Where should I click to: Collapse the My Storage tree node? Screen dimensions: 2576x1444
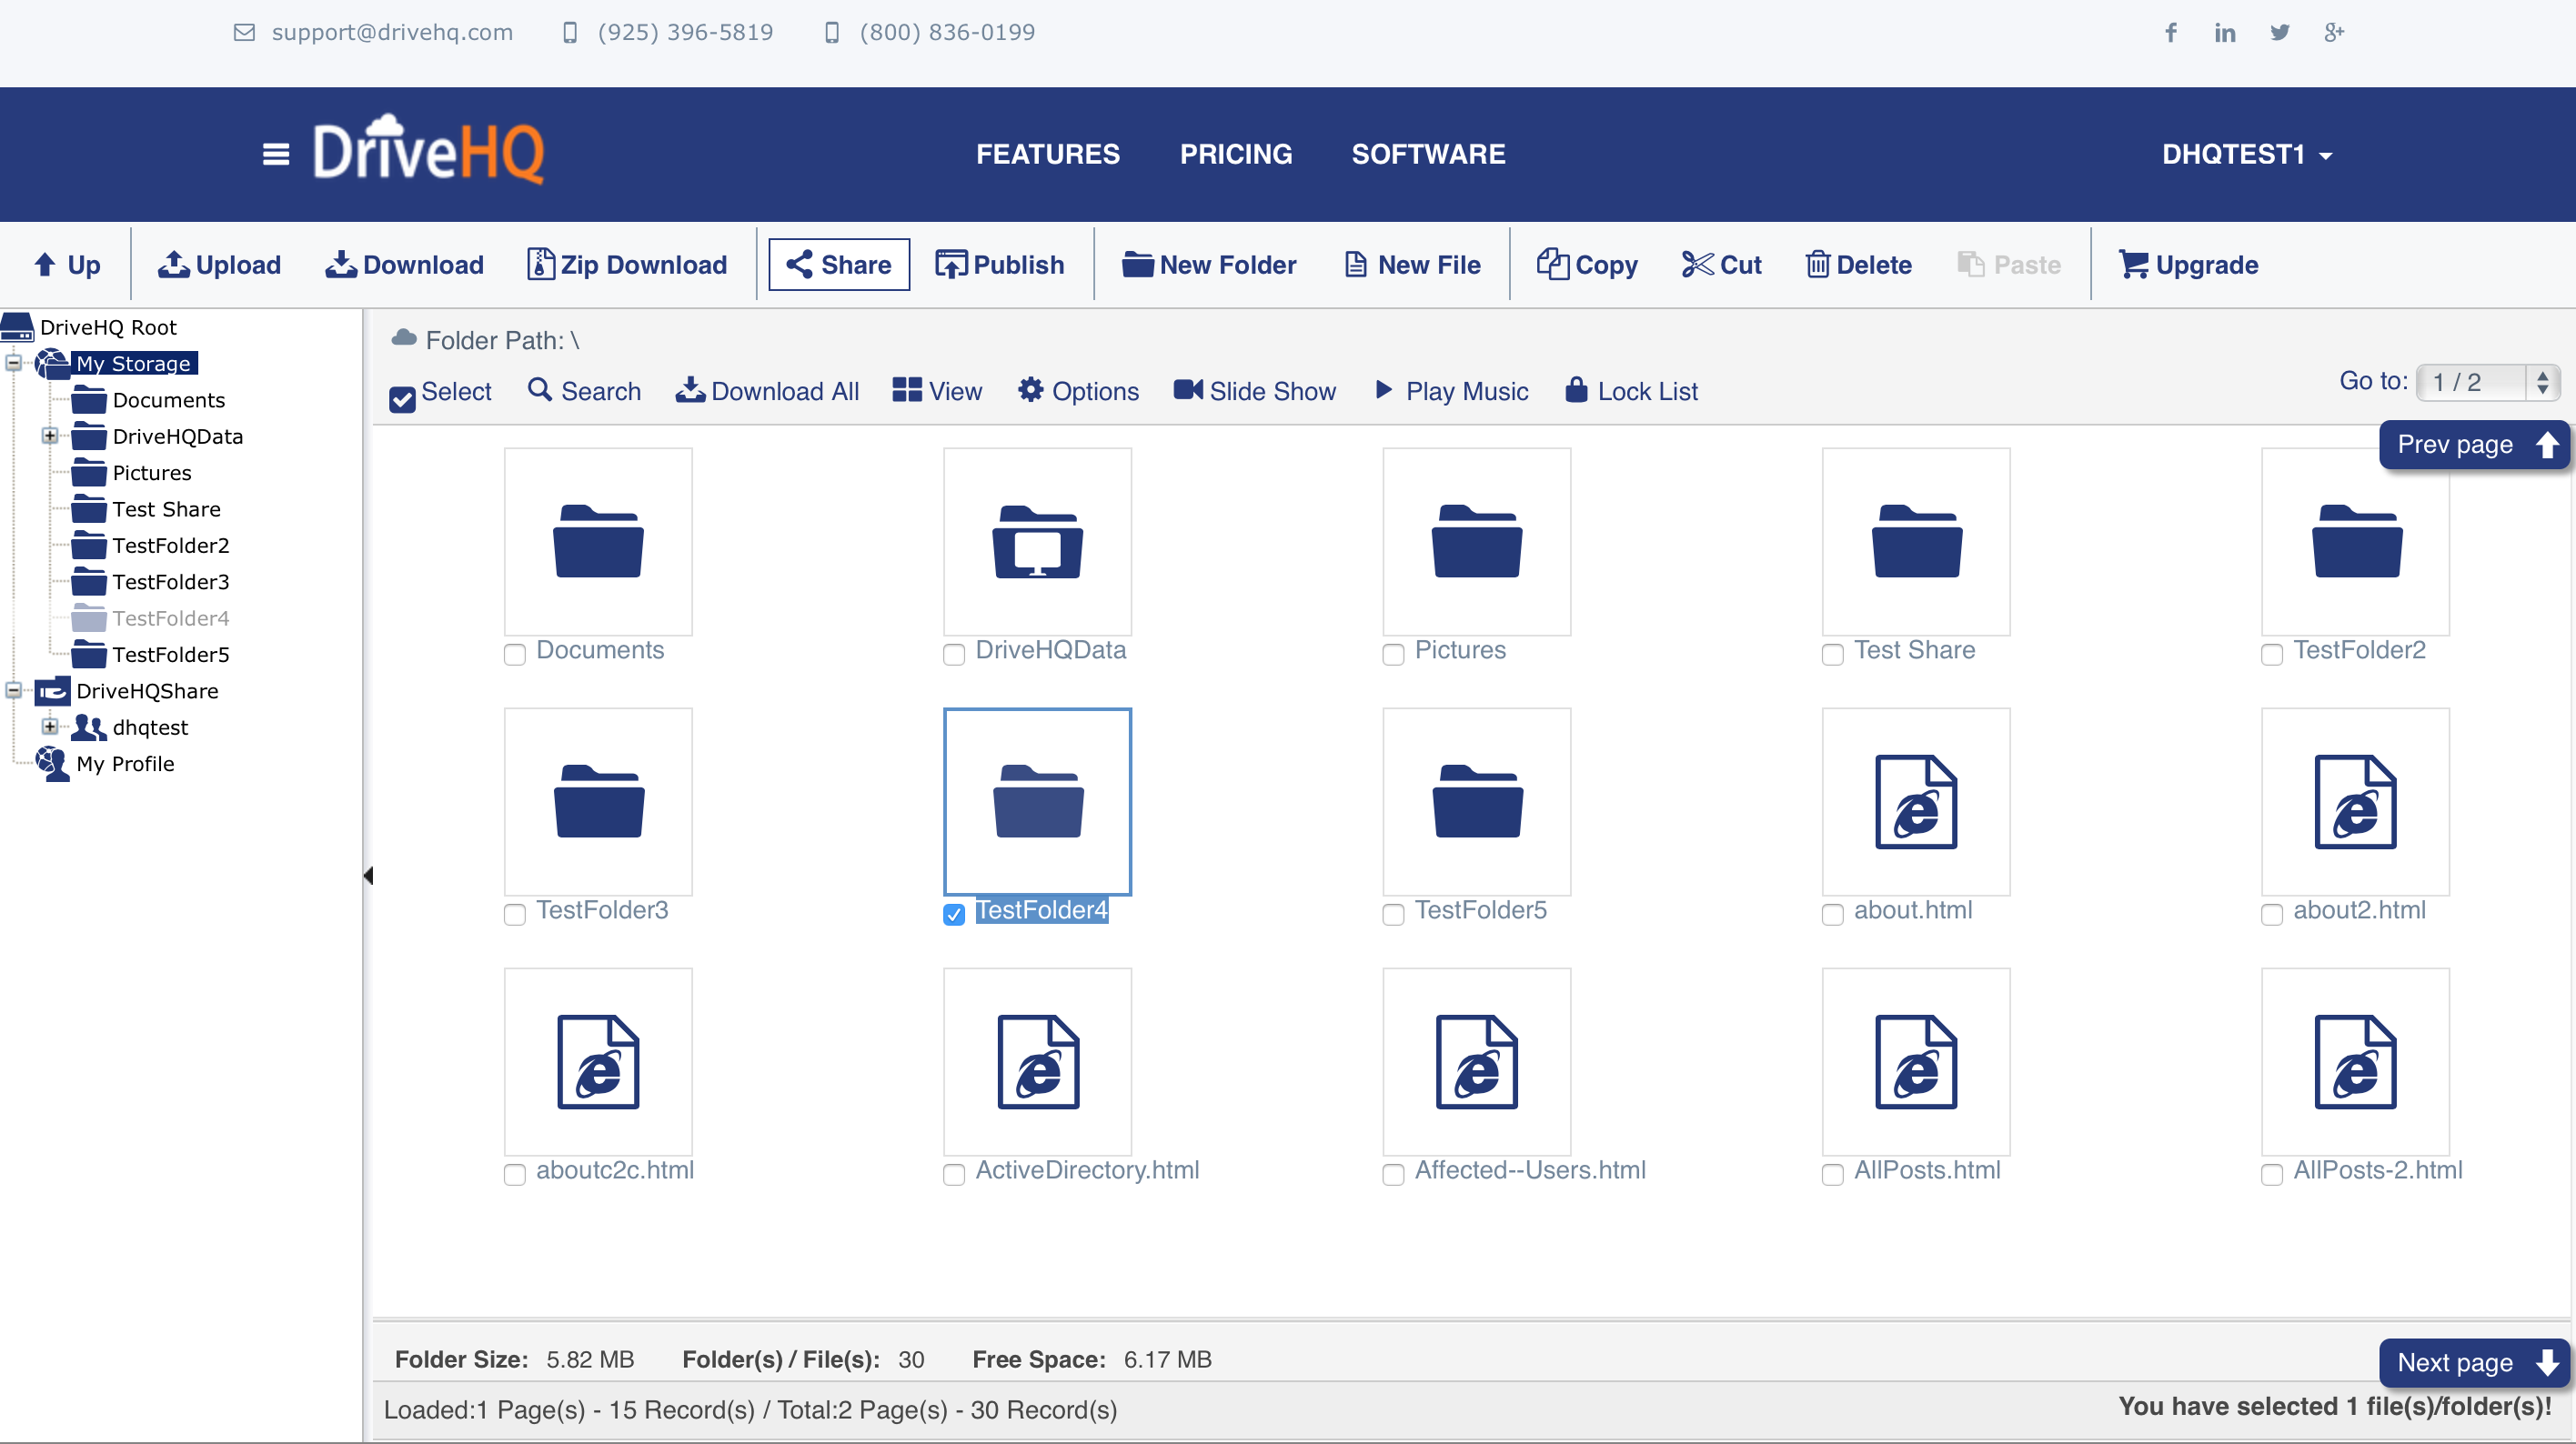click(x=13, y=363)
